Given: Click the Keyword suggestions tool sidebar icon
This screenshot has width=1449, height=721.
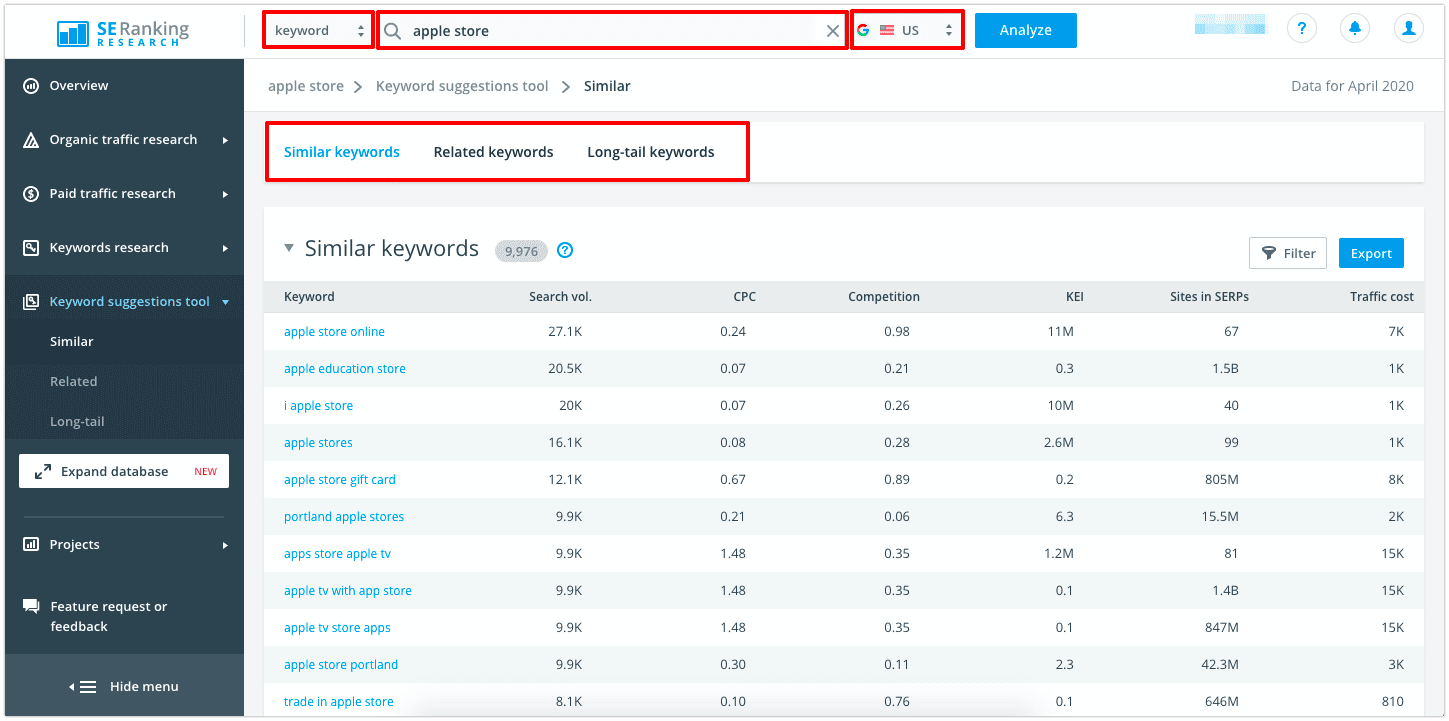Looking at the screenshot, I should (31, 302).
